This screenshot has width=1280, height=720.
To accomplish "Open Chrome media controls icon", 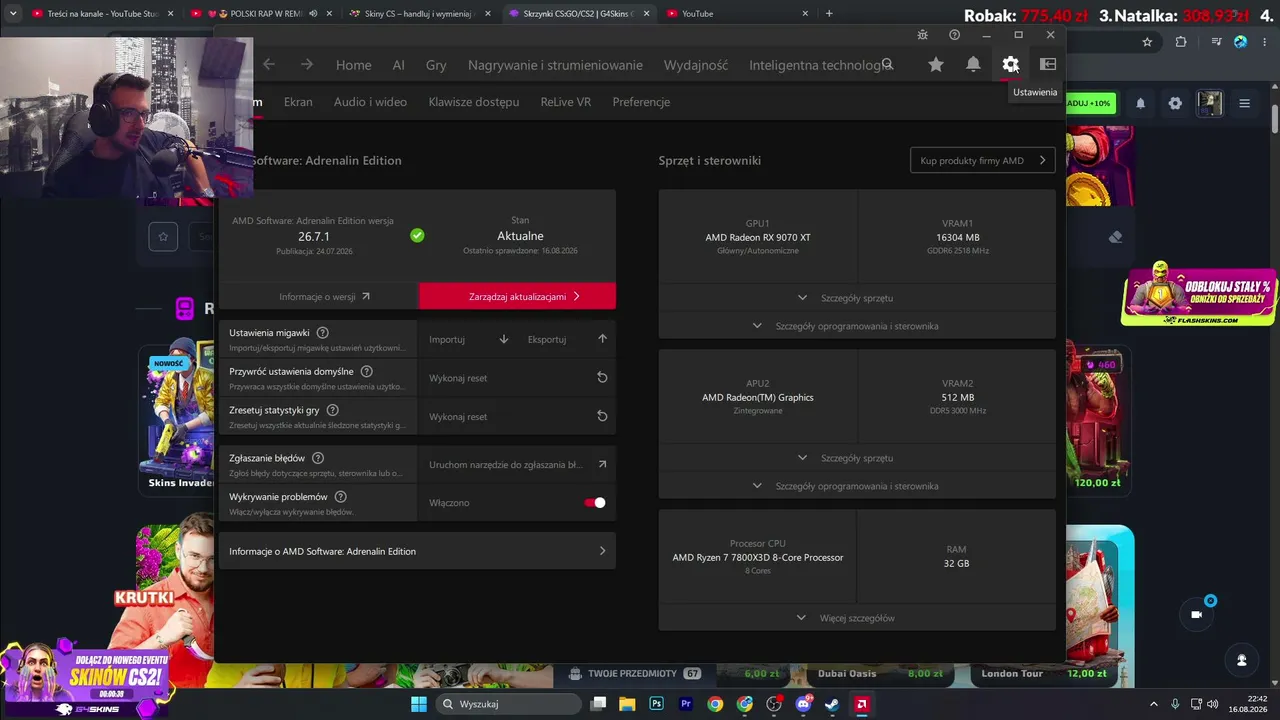I will [x=1216, y=42].
